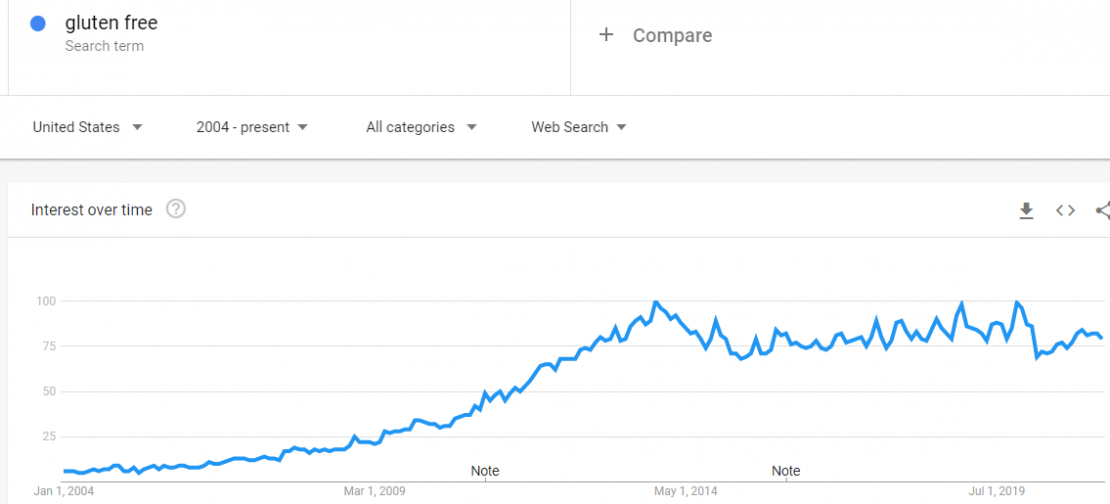The image size is (1110, 504).
Task: Click the Jan 1, 2004 axis label
Action: [x=64, y=491]
